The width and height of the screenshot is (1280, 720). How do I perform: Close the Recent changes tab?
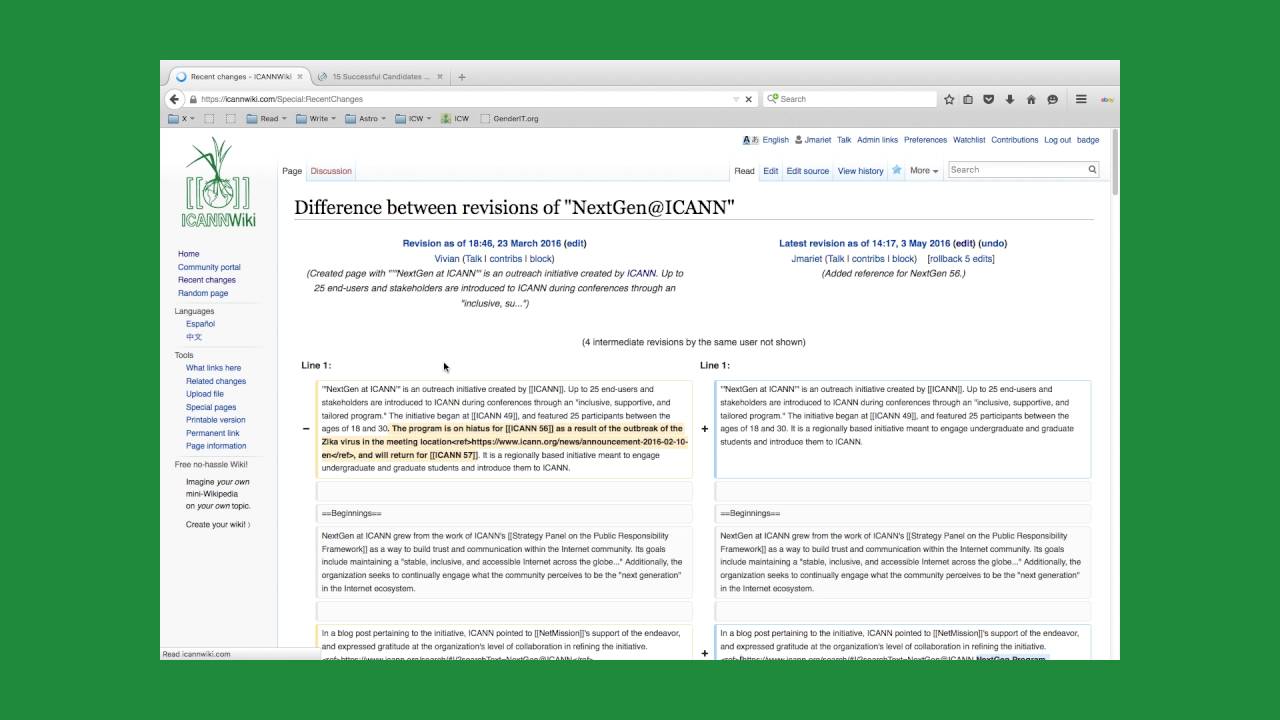(300, 76)
